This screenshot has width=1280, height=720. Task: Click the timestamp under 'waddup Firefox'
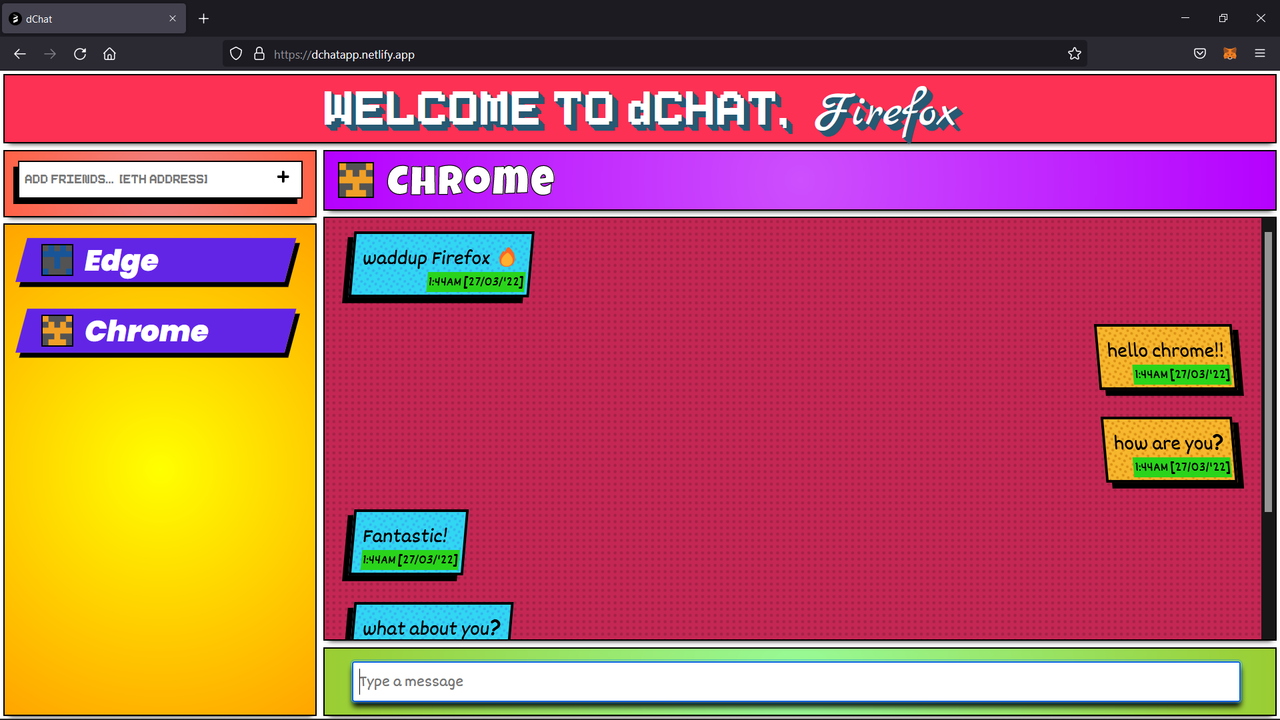(475, 281)
